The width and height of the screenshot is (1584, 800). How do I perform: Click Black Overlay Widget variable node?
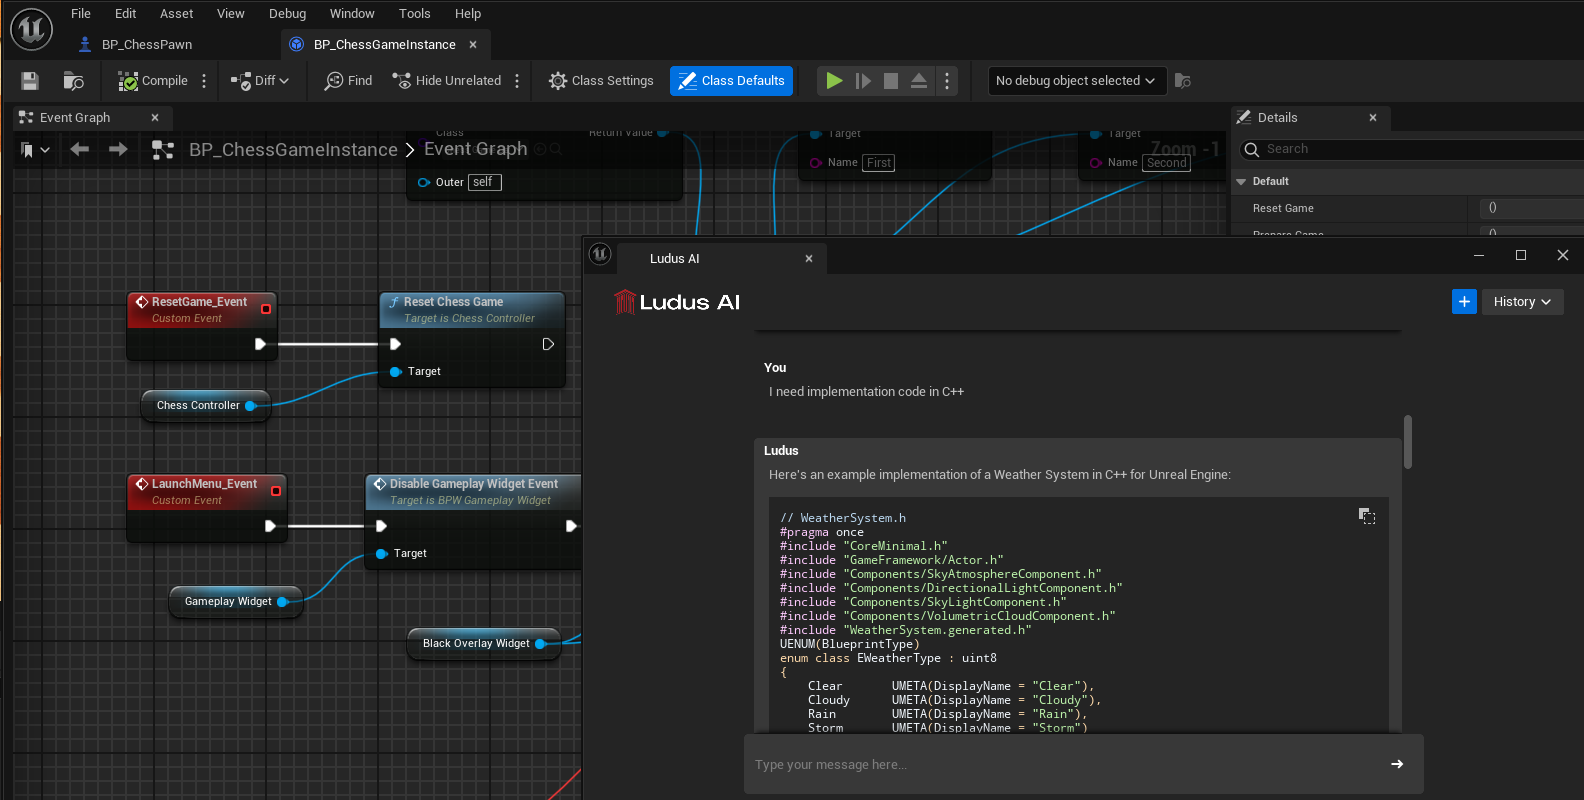click(x=484, y=644)
